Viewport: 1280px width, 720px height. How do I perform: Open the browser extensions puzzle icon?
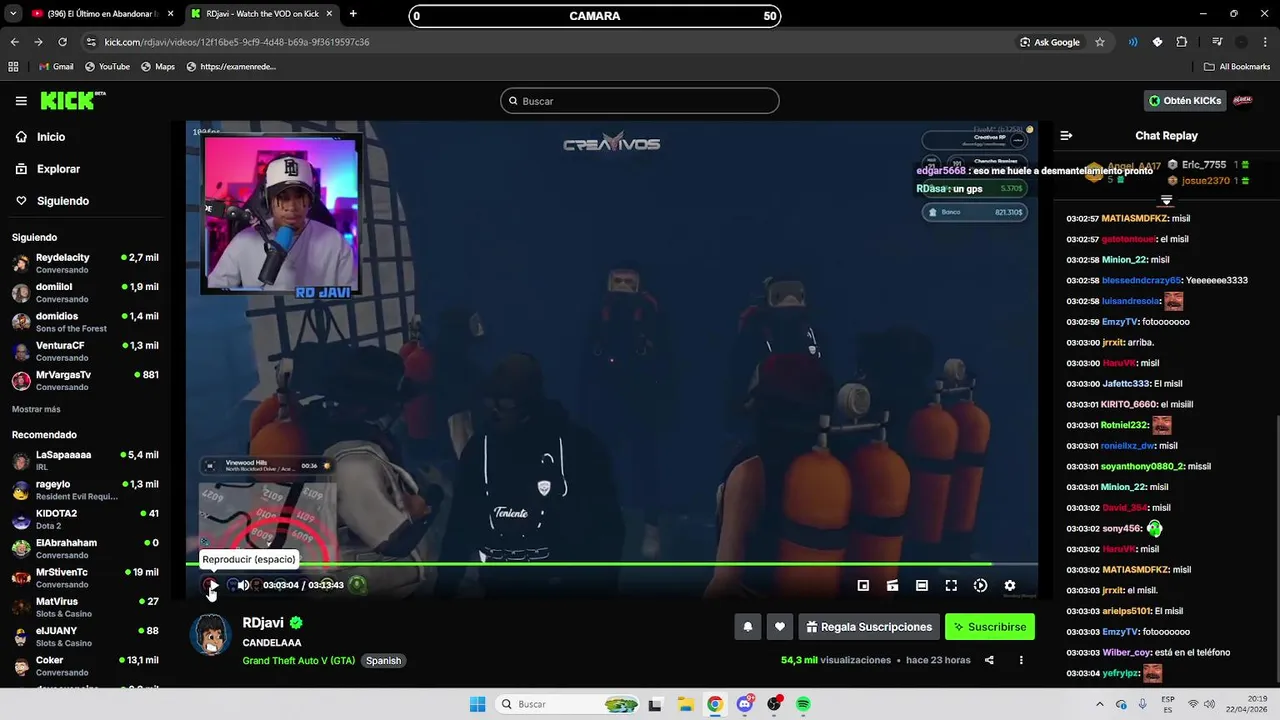(1182, 42)
